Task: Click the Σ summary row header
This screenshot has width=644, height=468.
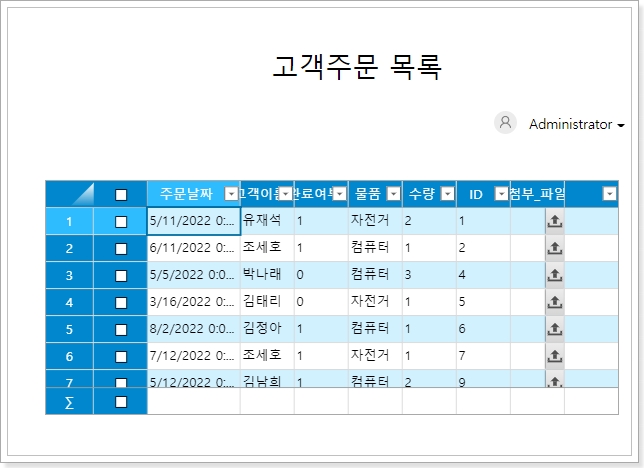Action: coord(69,402)
